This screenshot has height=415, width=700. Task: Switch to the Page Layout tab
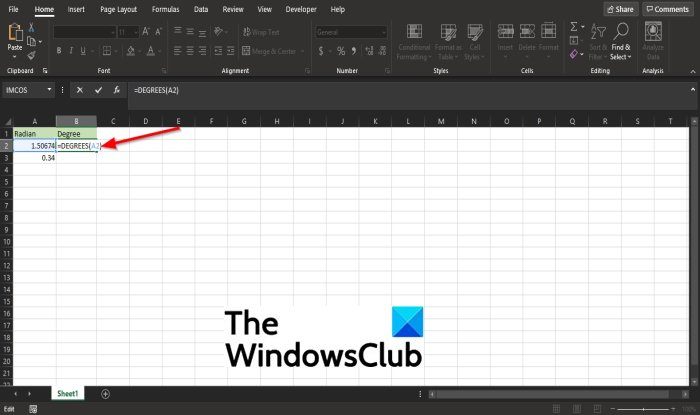[118, 9]
